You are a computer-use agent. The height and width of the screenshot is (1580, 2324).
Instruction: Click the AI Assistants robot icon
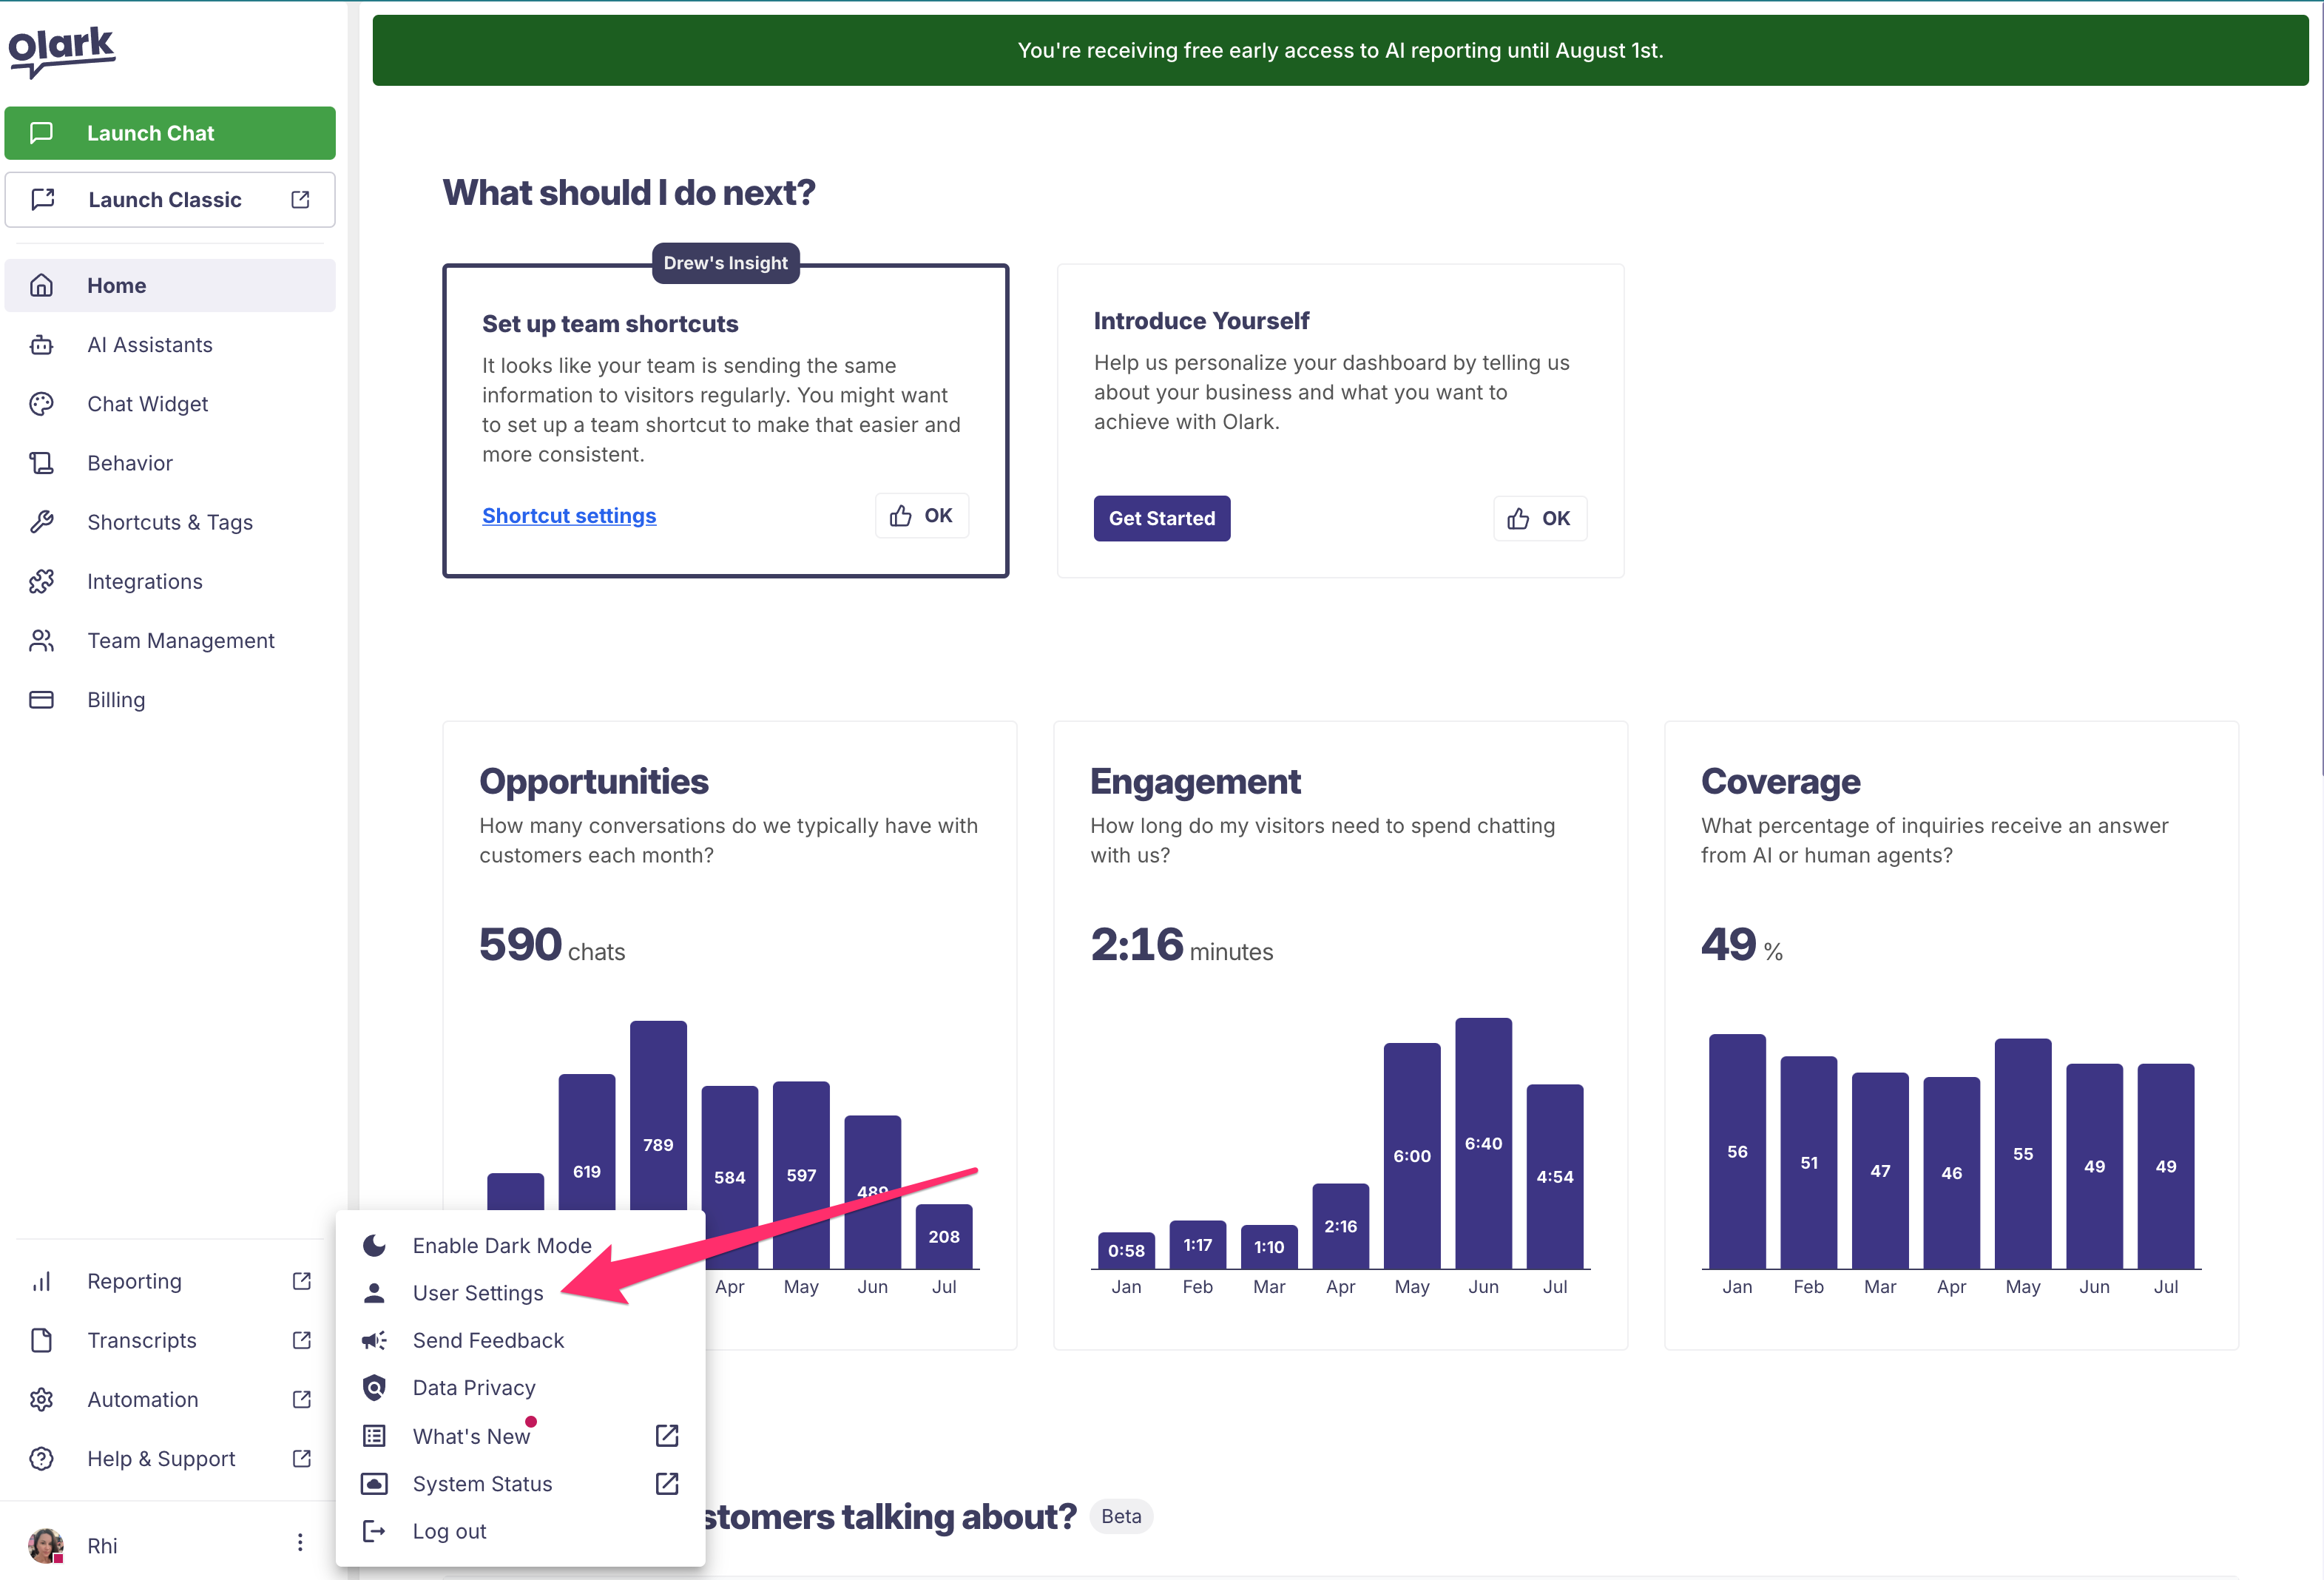41,345
